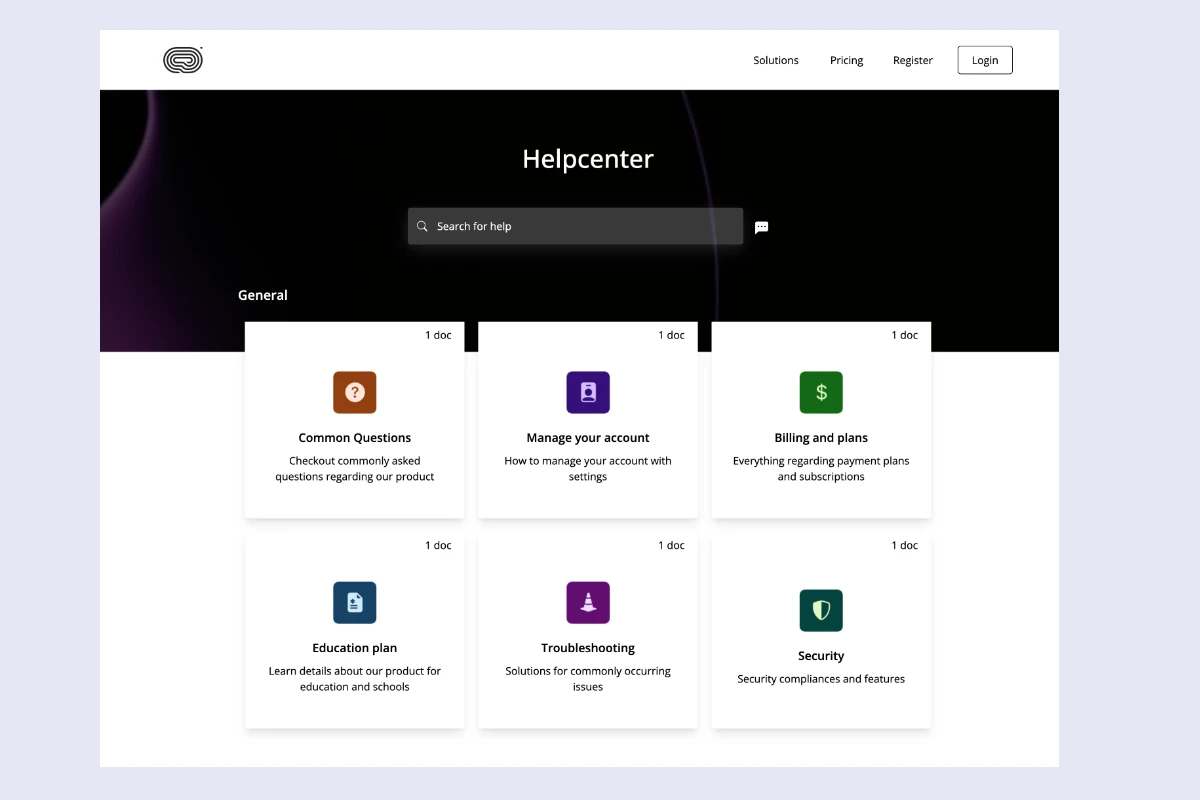Open the Manage your account title
The height and width of the screenshot is (800, 1200).
pos(588,438)
